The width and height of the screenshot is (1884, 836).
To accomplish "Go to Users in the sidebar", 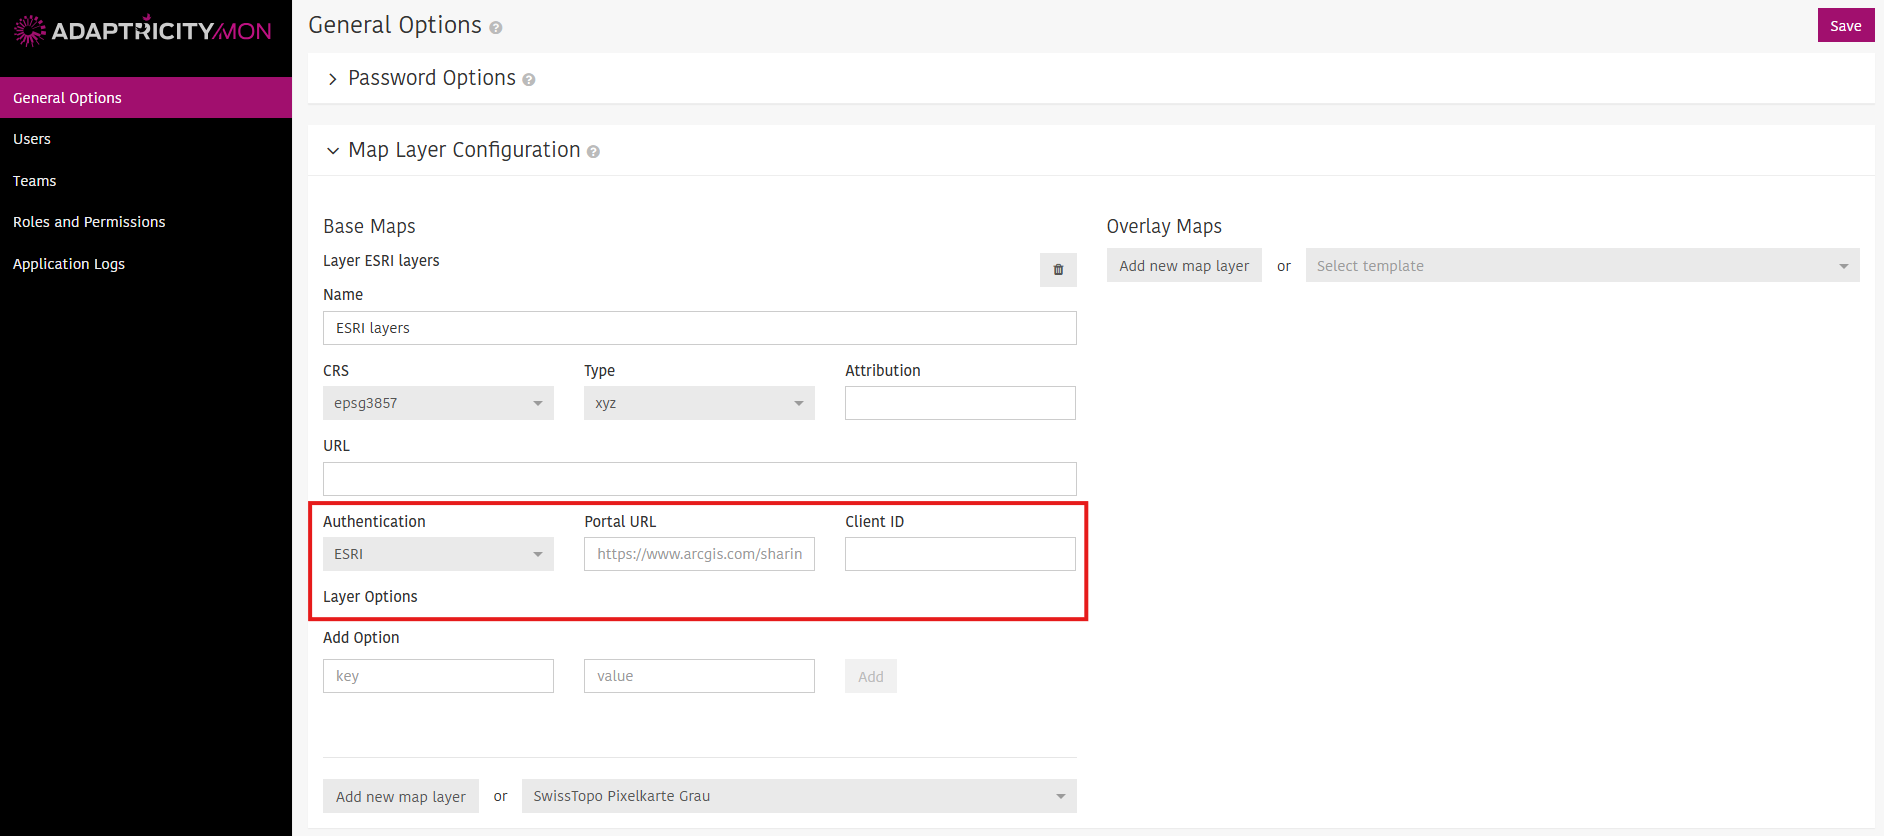I will pyautogui.click(x=32, y=139).
